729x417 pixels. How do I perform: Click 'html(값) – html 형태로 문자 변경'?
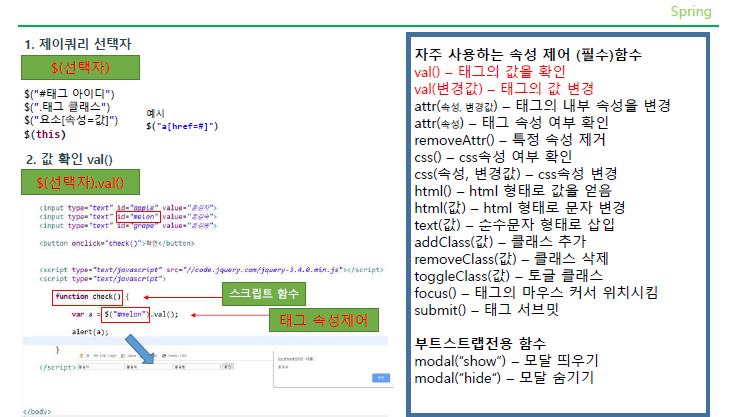click(519, 208)
